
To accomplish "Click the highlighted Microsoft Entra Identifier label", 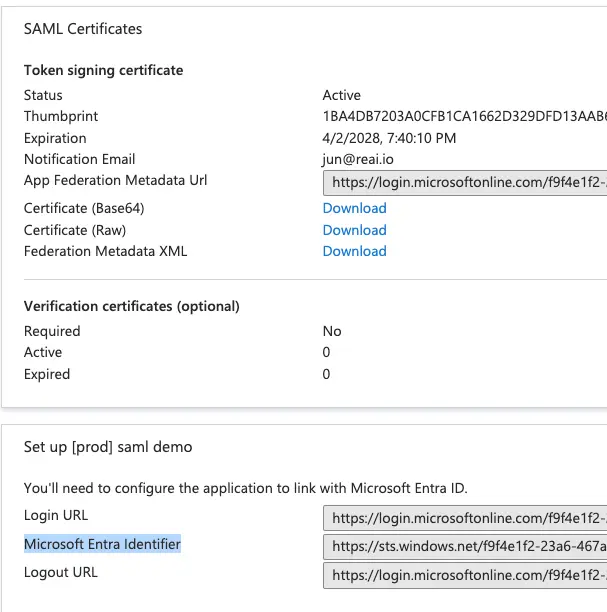I will (102, 544).
